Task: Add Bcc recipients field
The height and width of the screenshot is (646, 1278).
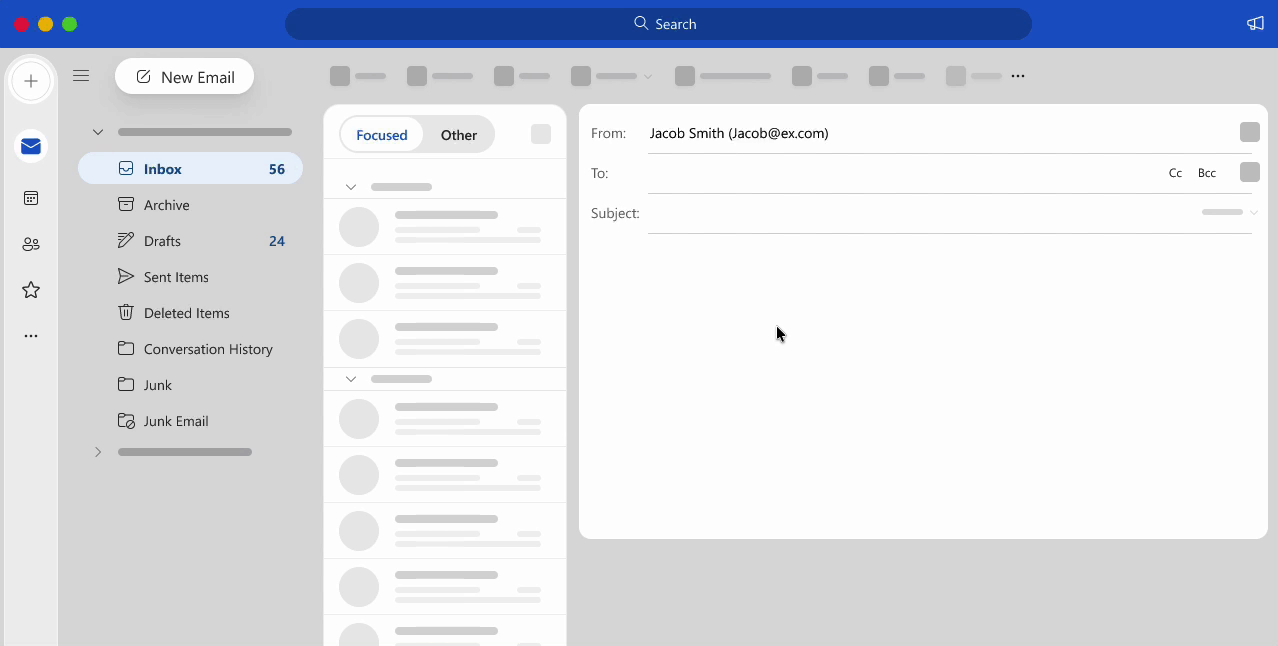Action: click(1207, 173)
